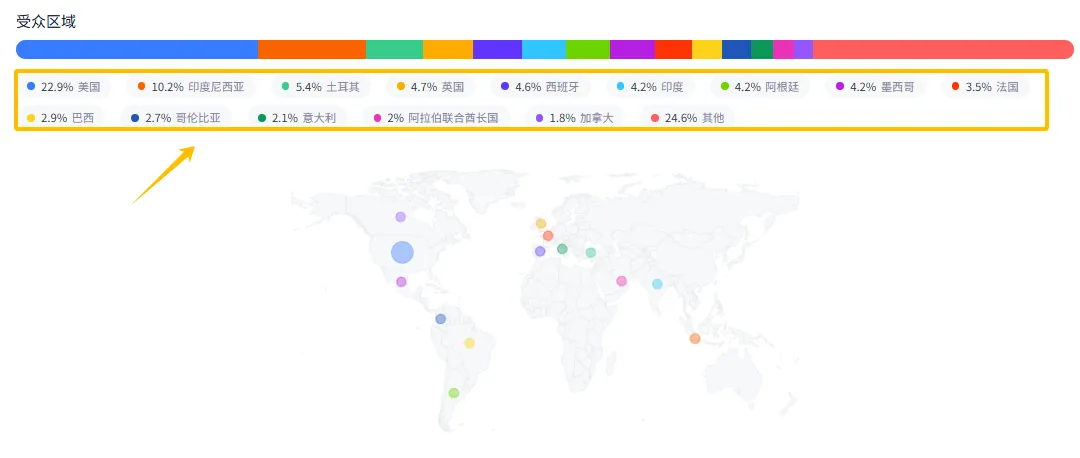Click the green Argentina map bubble
Image resolution: width=1080 pixels, height=458 pixels.
click(454, 393)
